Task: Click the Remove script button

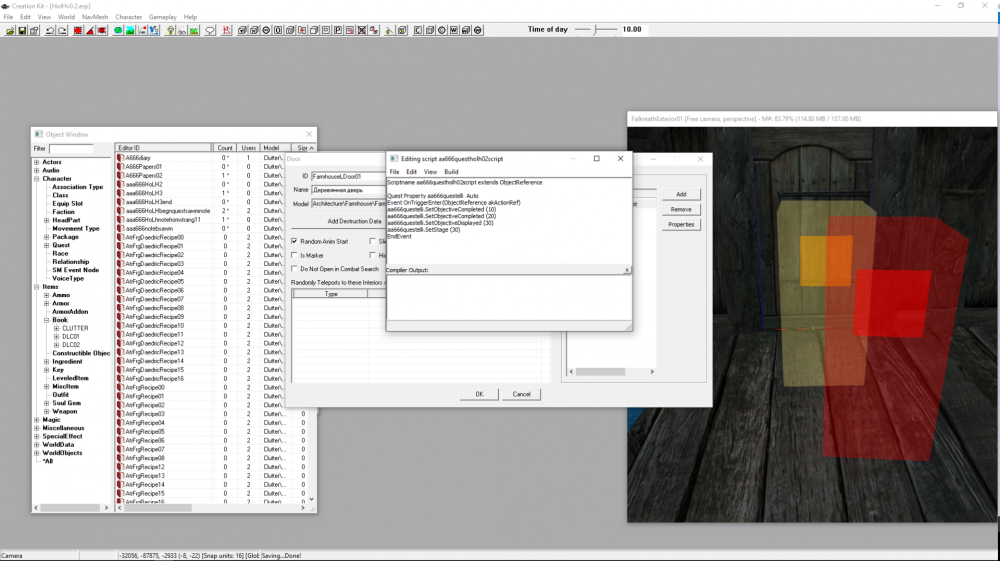Action: pos(681,209)
